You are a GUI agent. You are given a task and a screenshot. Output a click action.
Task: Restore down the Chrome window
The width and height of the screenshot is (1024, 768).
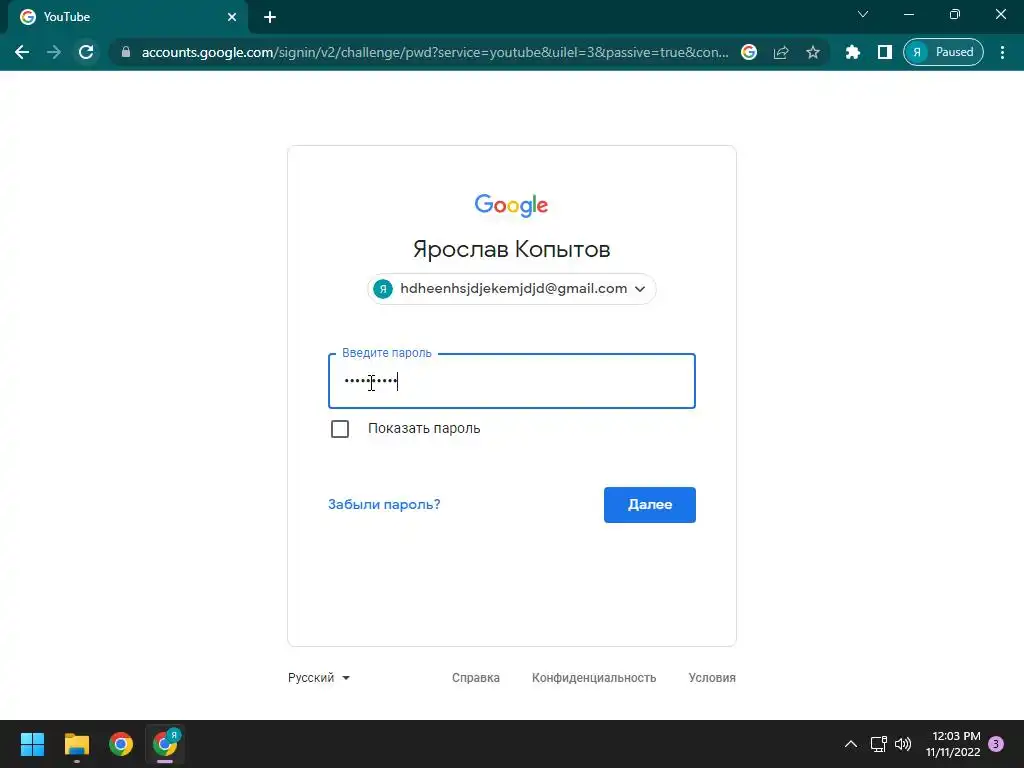pyautogui.click(x=955, y=14)
